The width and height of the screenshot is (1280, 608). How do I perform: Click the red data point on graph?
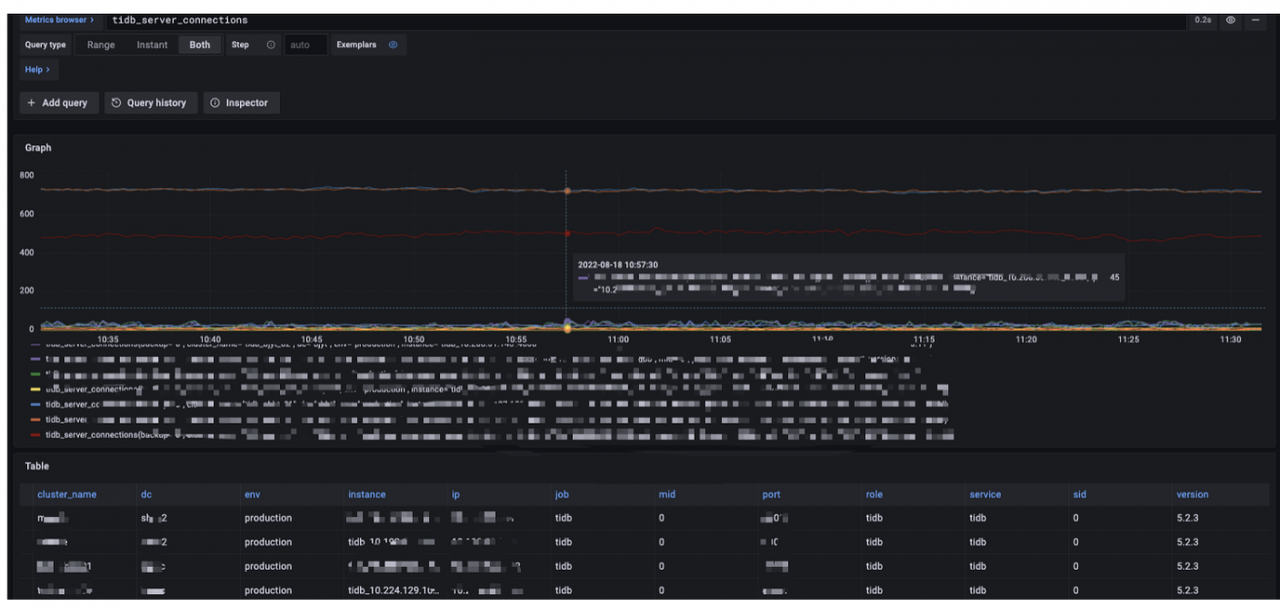[x=567, y=234]
